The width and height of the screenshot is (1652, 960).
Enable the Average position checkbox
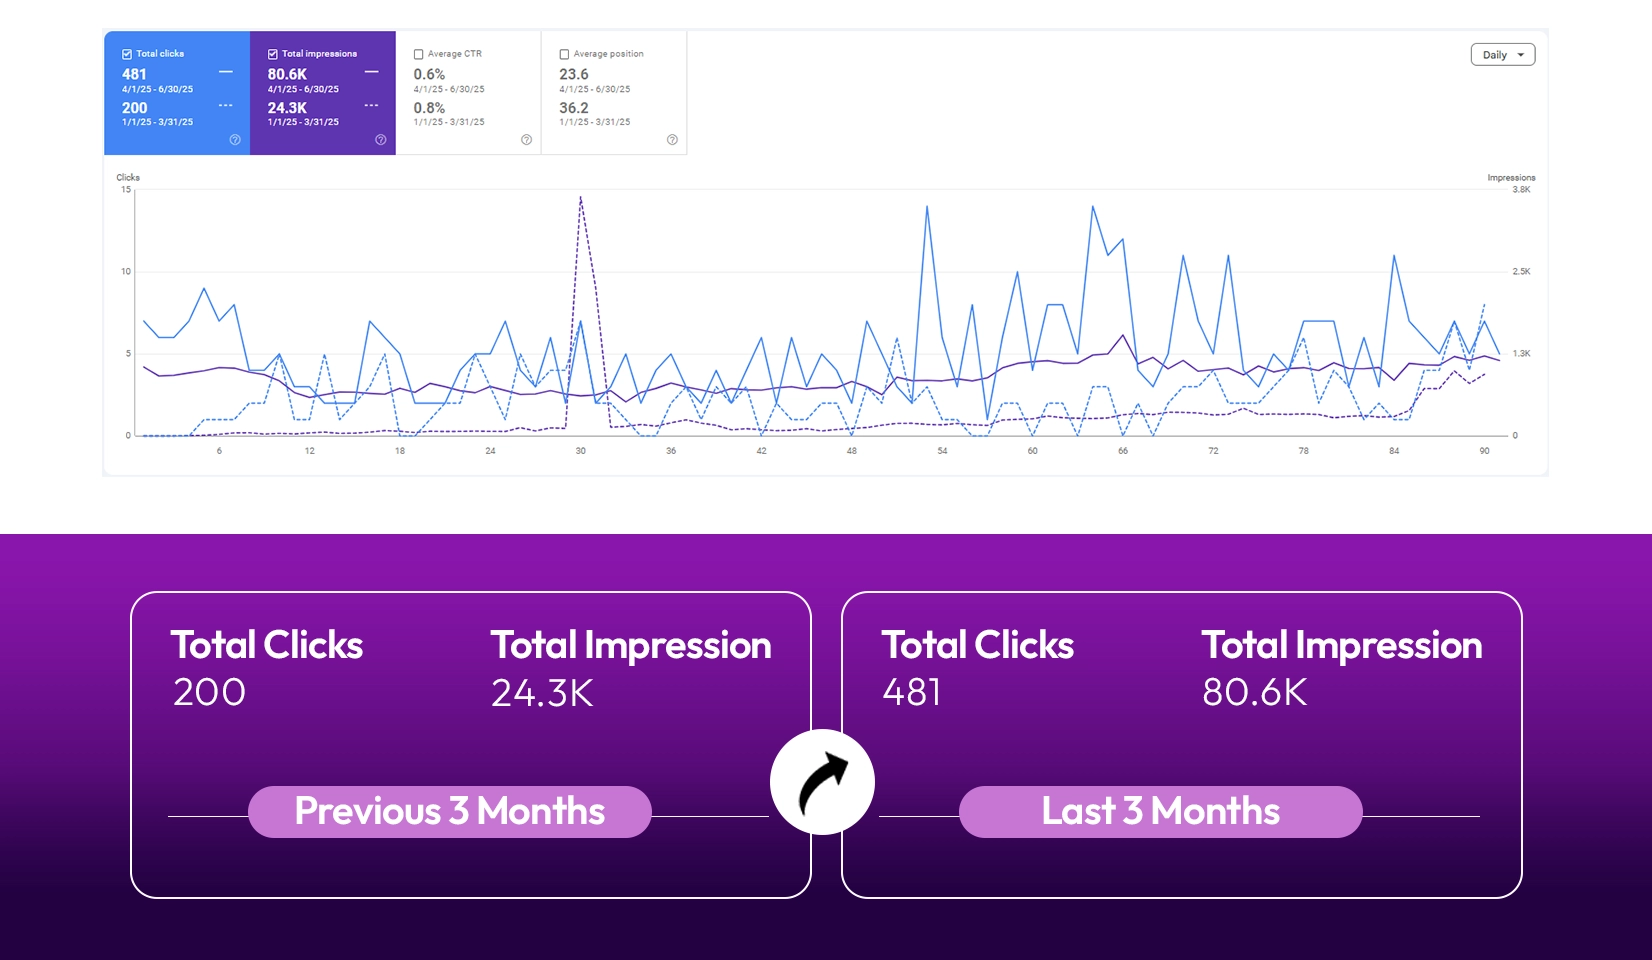[564, 54]
